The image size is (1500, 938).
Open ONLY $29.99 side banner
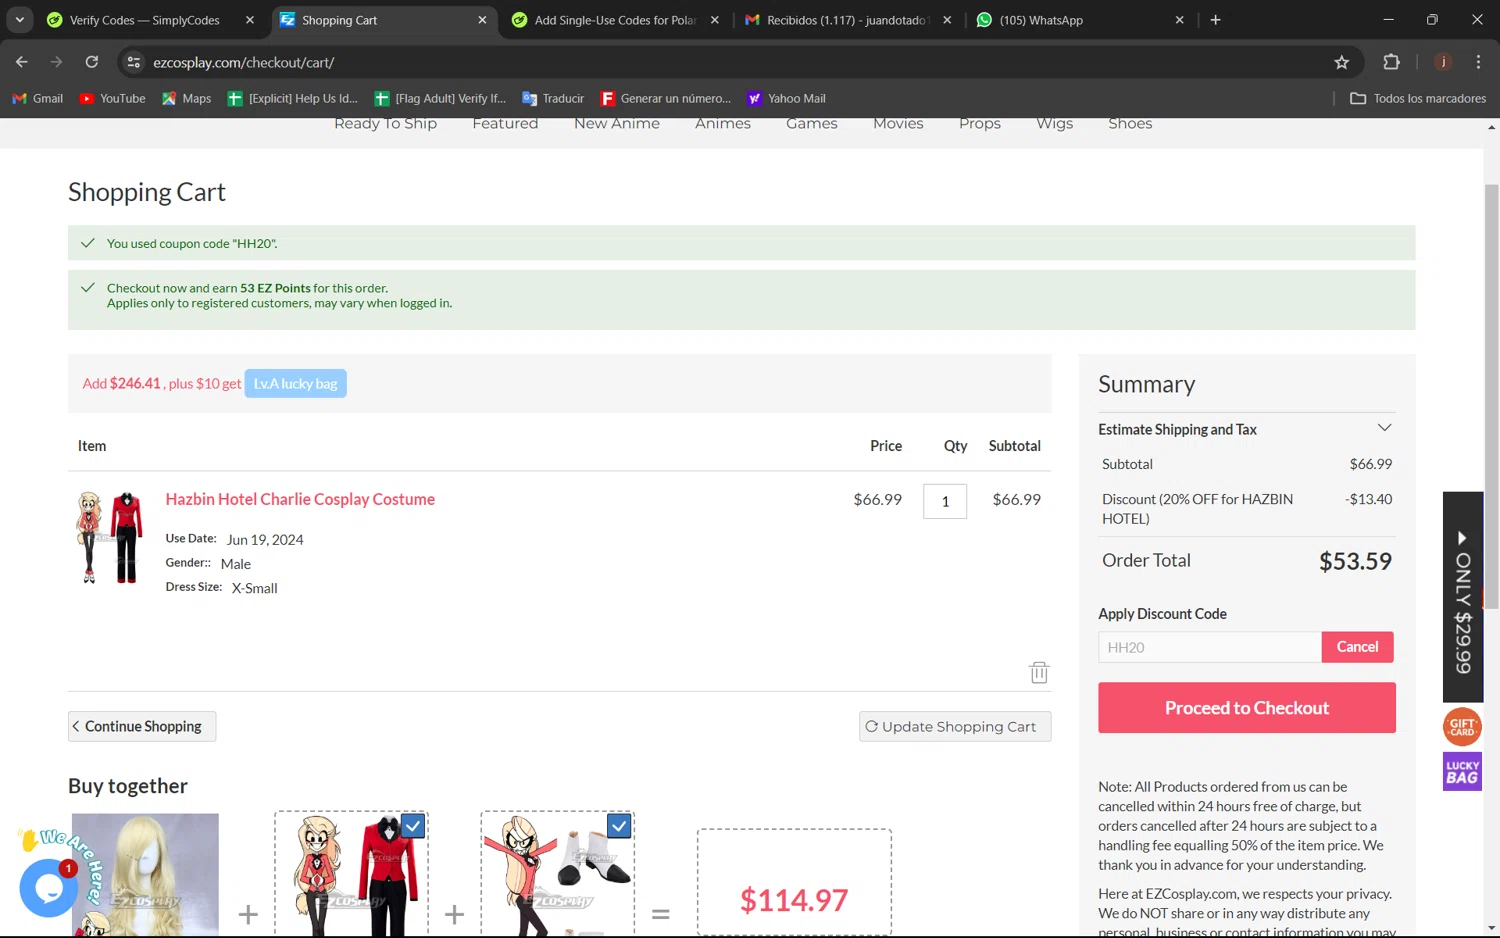(x=1462, y=597)
